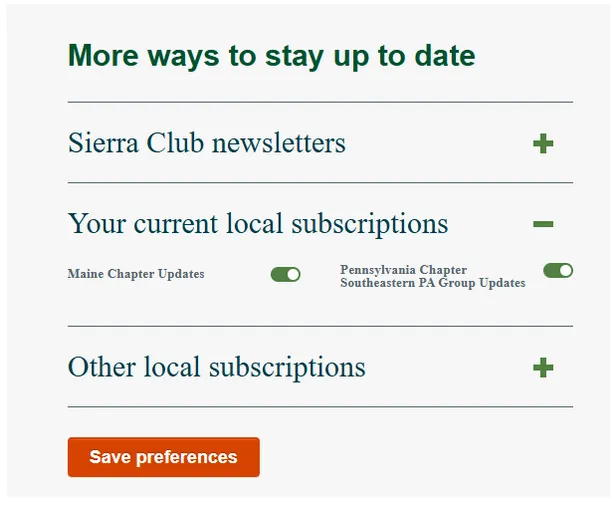Viewport: 611px width, 512px height.
Task: Click the More ways to stay up to date title
Action: (x=271, y=55)
